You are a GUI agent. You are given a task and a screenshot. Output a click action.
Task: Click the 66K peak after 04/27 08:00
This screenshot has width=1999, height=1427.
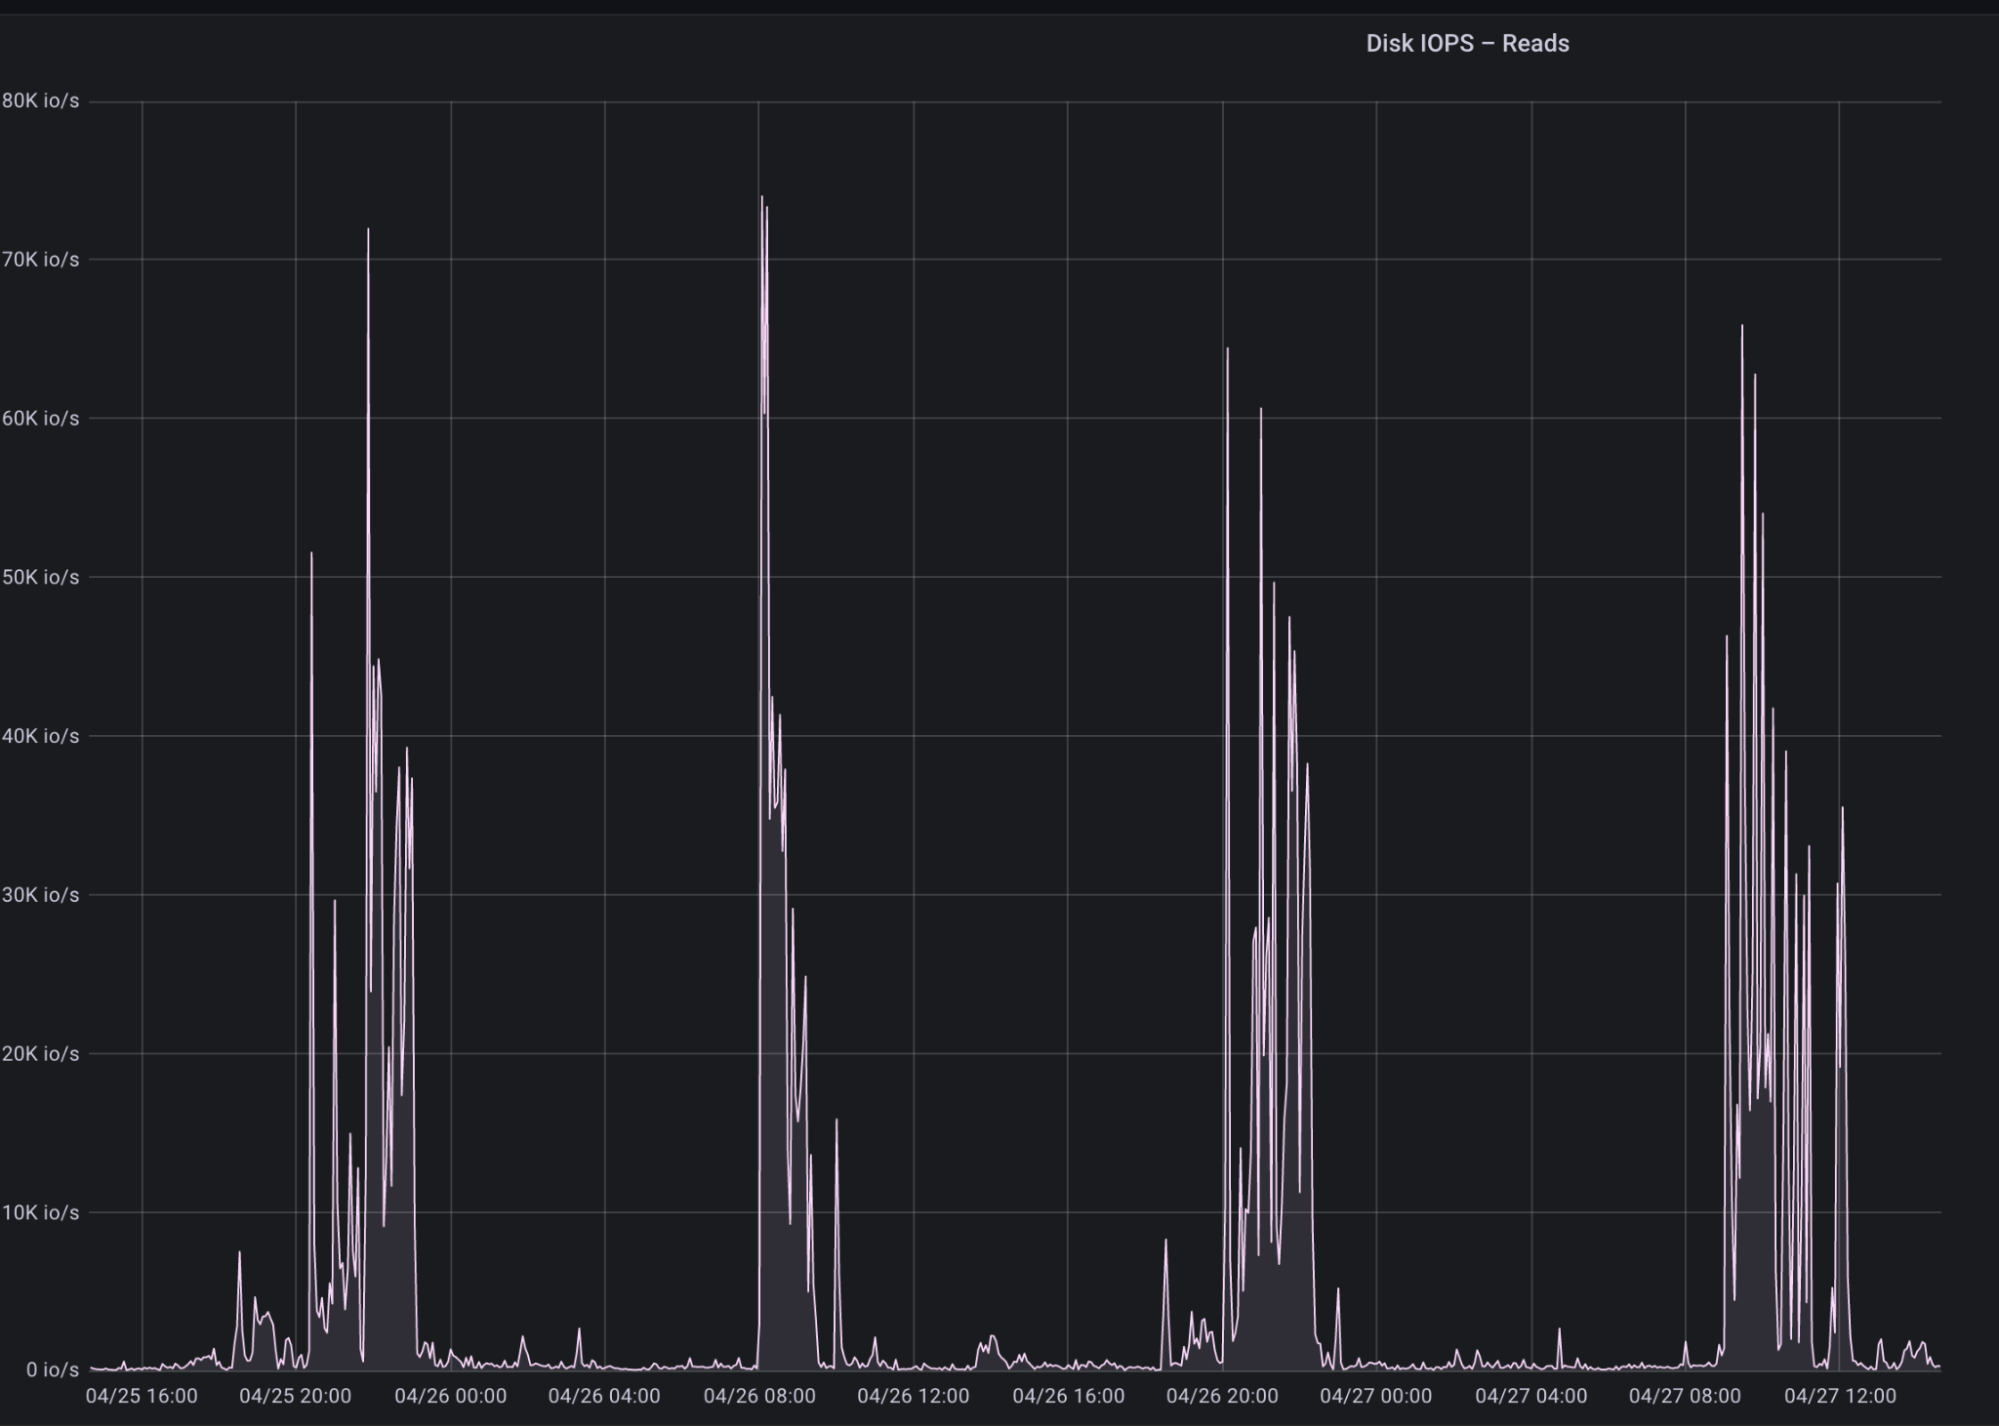(1742, 327)
